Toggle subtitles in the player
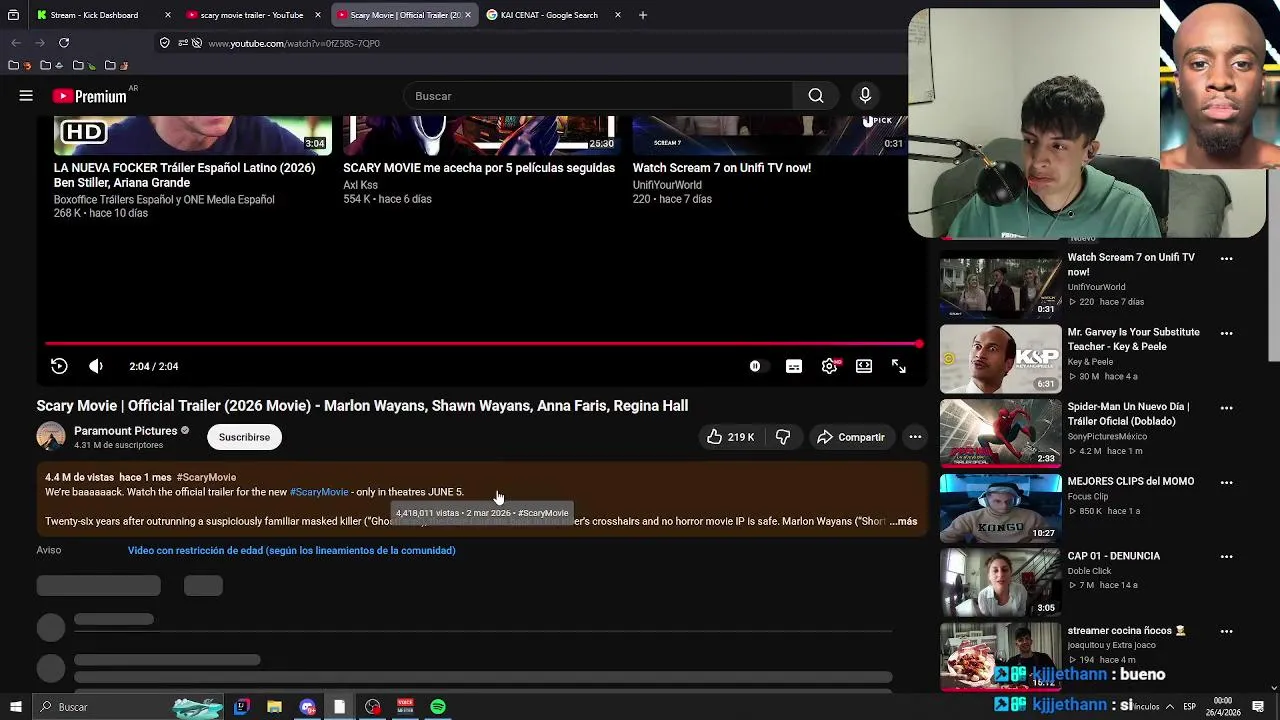The image size is (1280, 720). click(794, 366)
